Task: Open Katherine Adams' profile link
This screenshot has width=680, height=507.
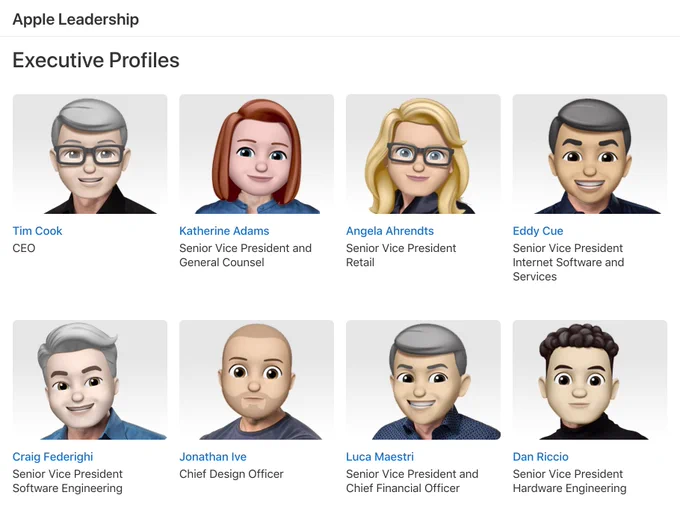Action: 224,231
